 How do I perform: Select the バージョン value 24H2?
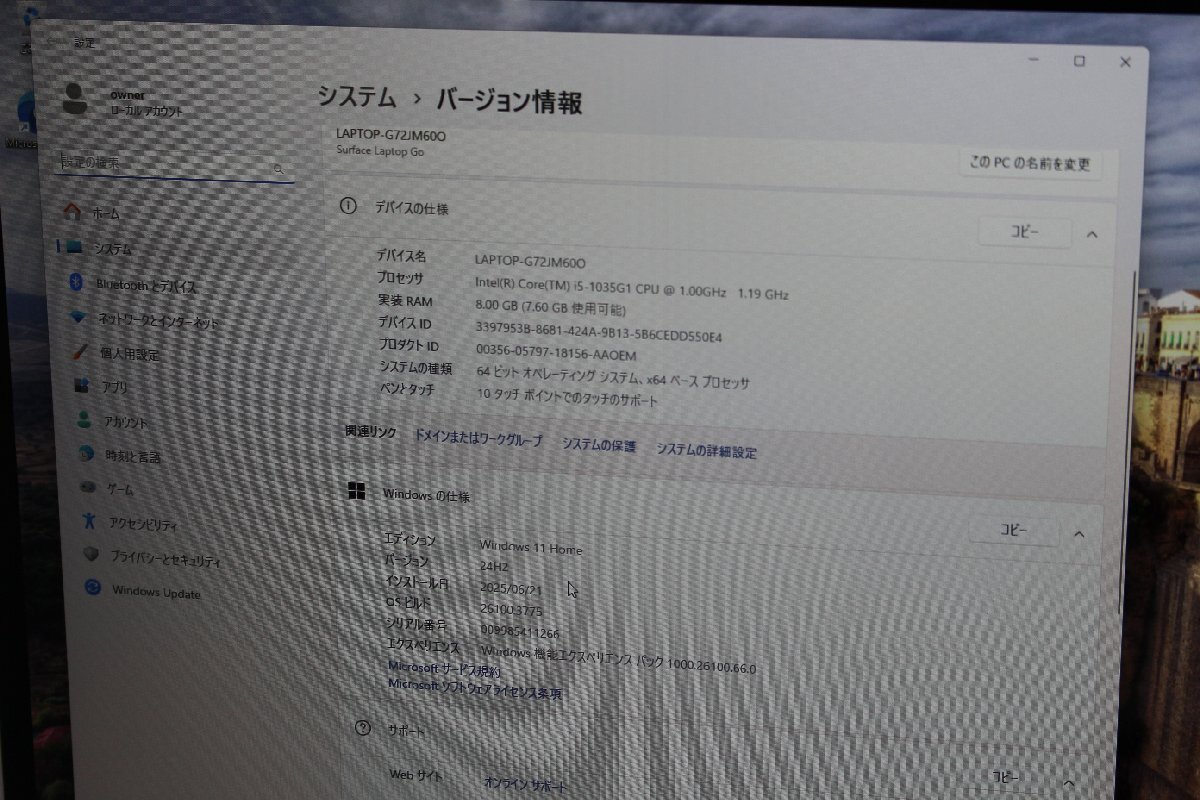(494, 566)
